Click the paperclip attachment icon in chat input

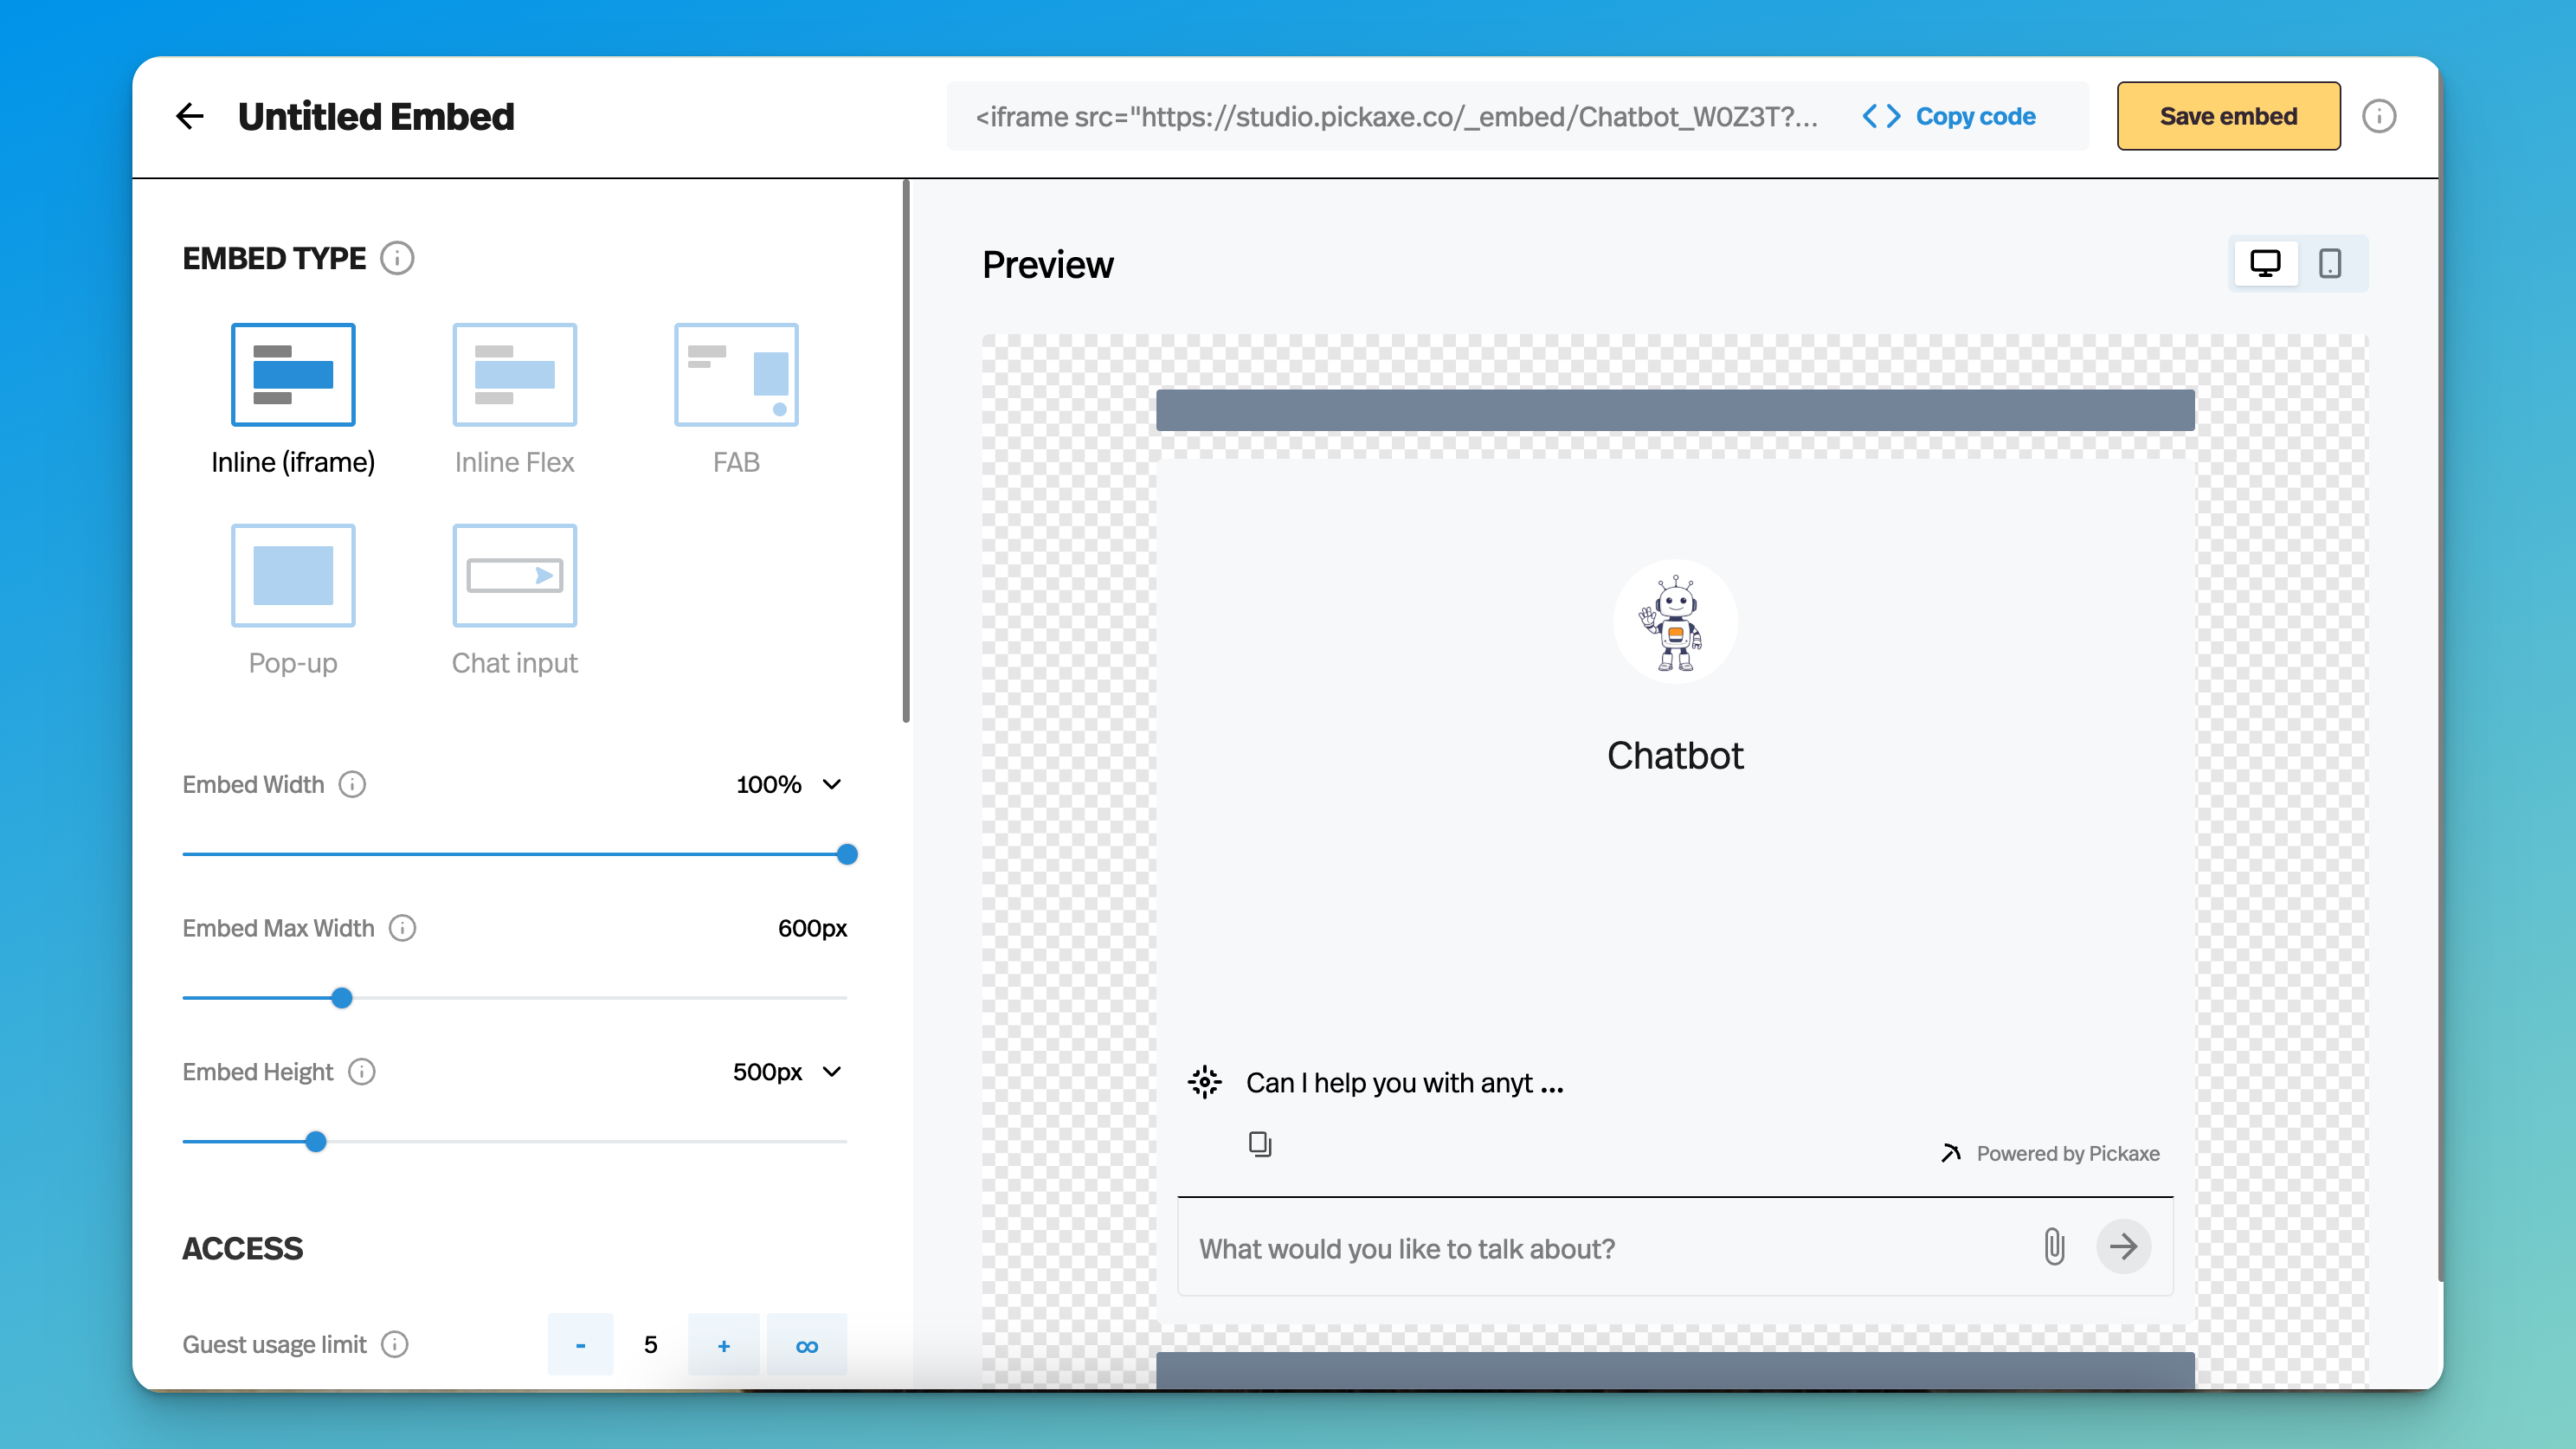pos(2053,1247)
